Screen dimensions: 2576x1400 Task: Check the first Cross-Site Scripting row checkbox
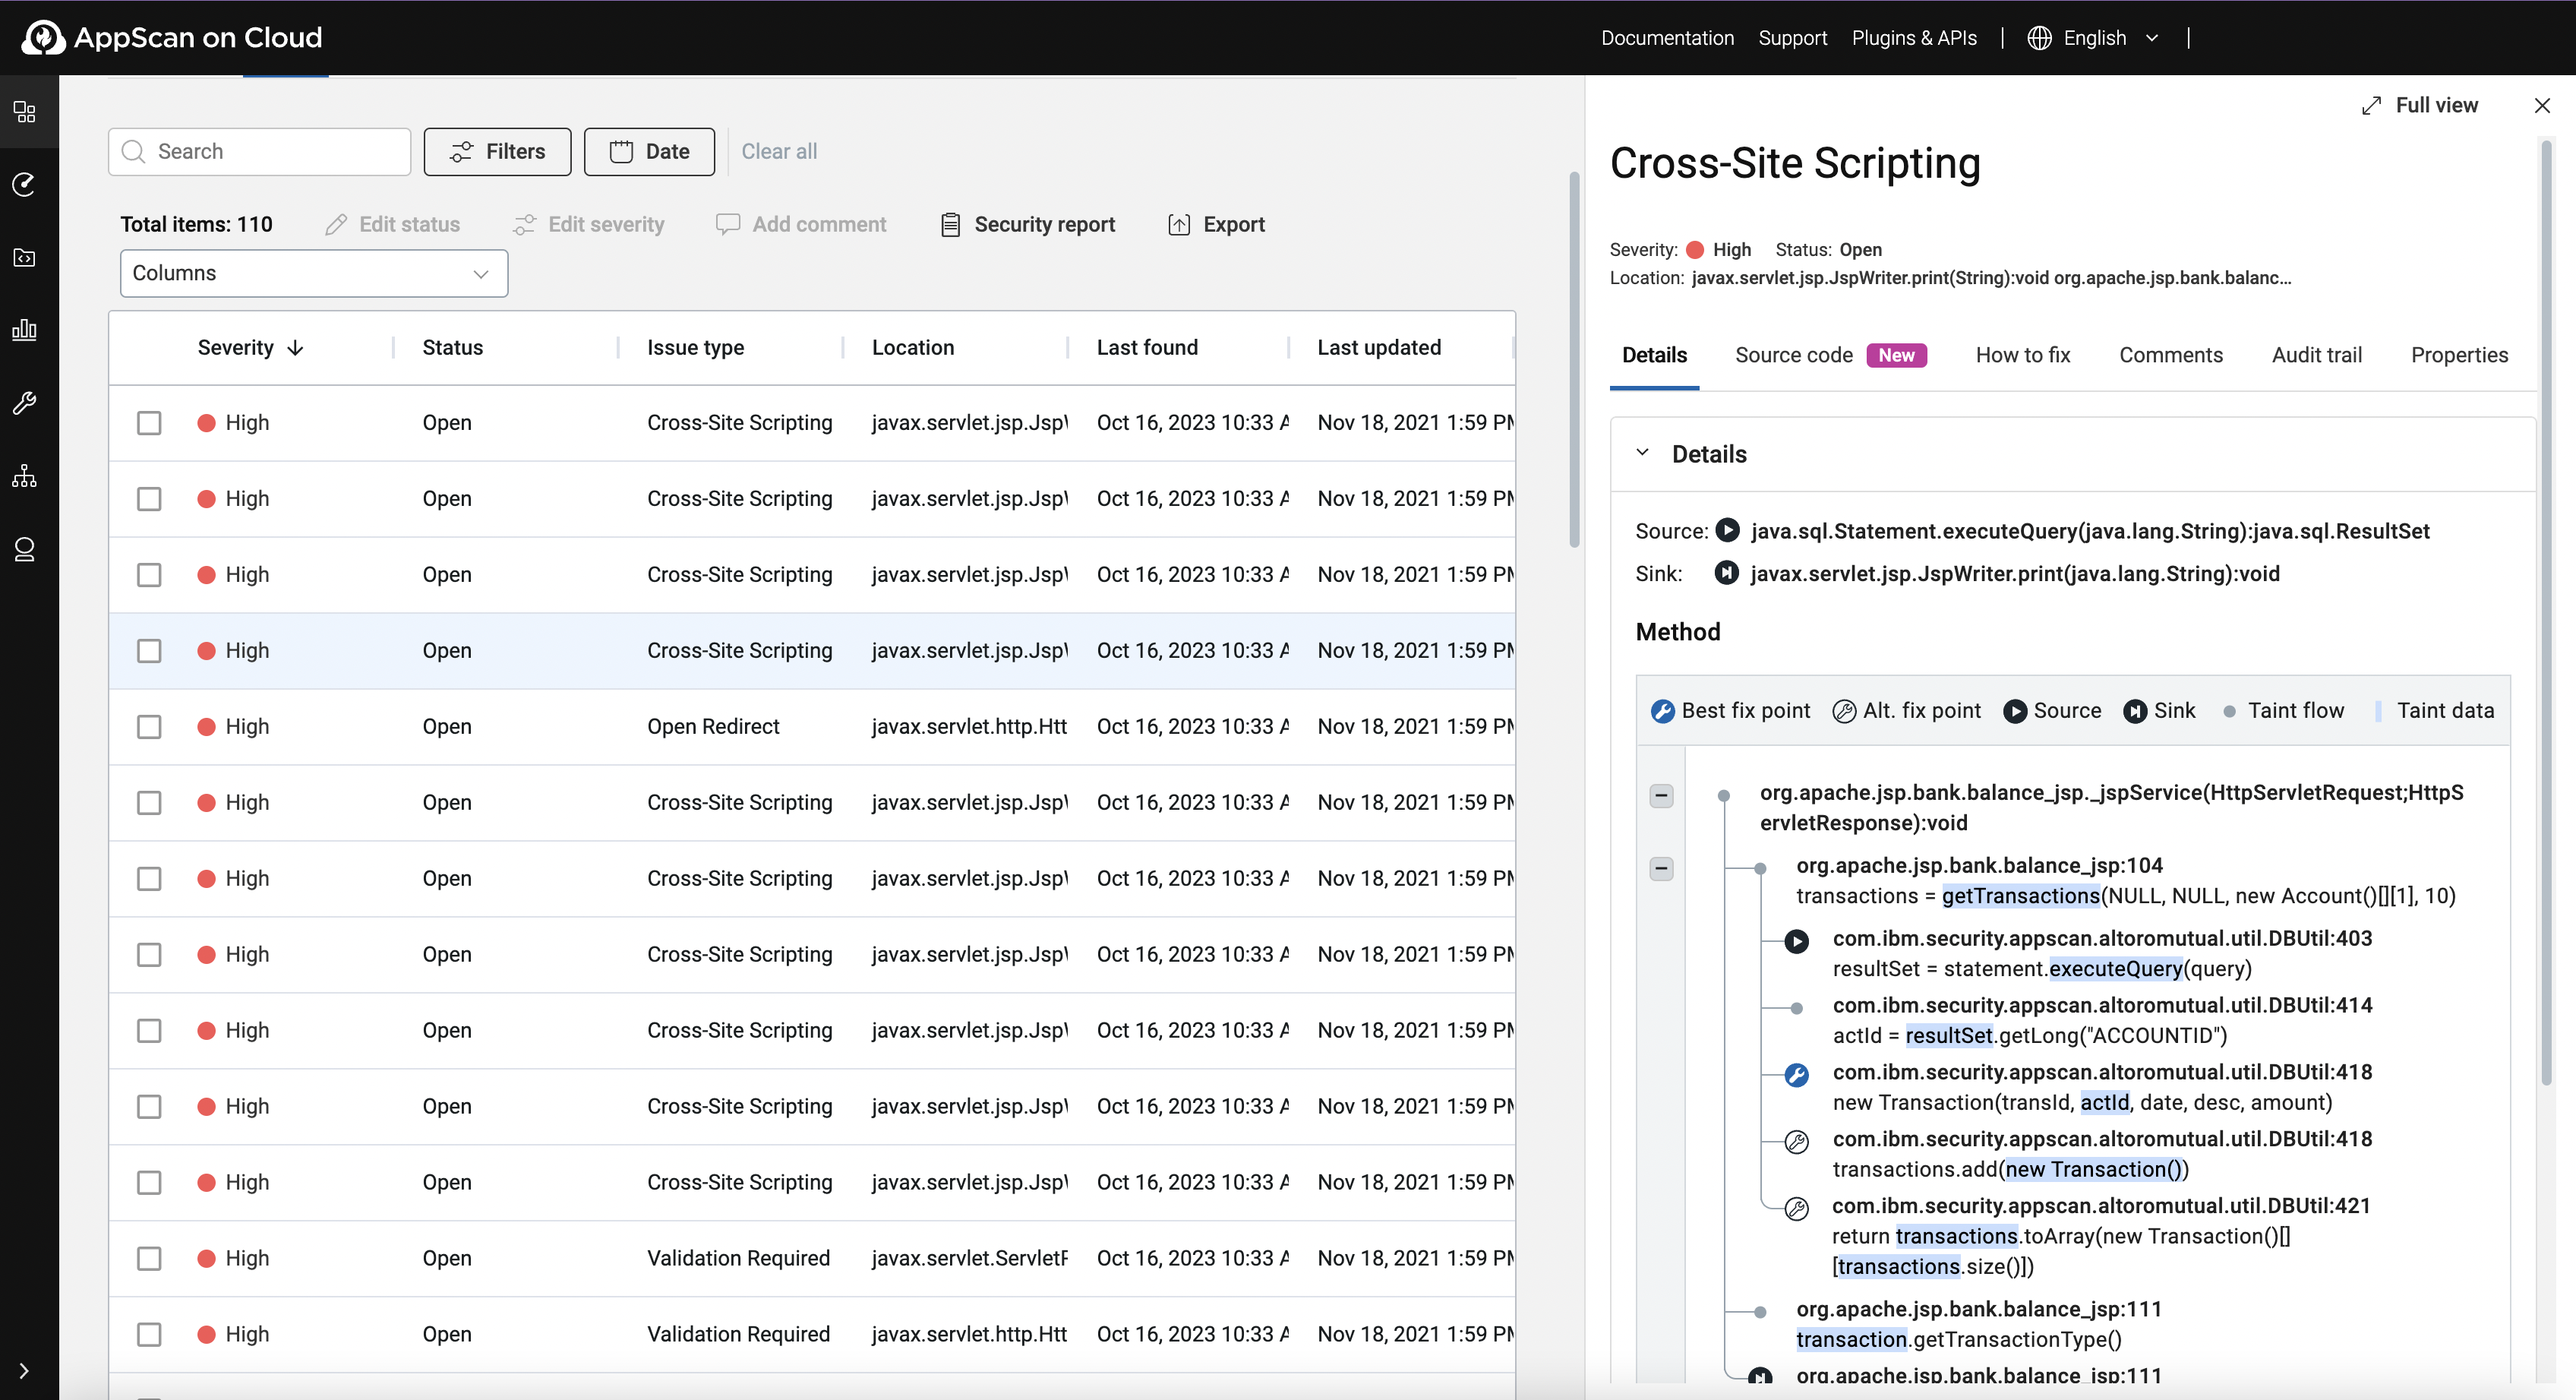point(149,423)
